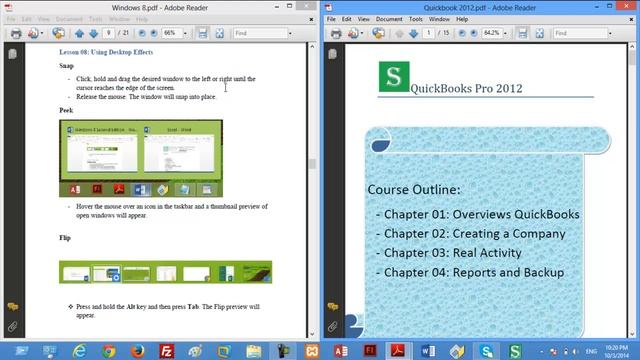Open dropdown arrow beside export icon, Quickbook 2012.pdf
The image size is (640, 360).
click(362, 33)
